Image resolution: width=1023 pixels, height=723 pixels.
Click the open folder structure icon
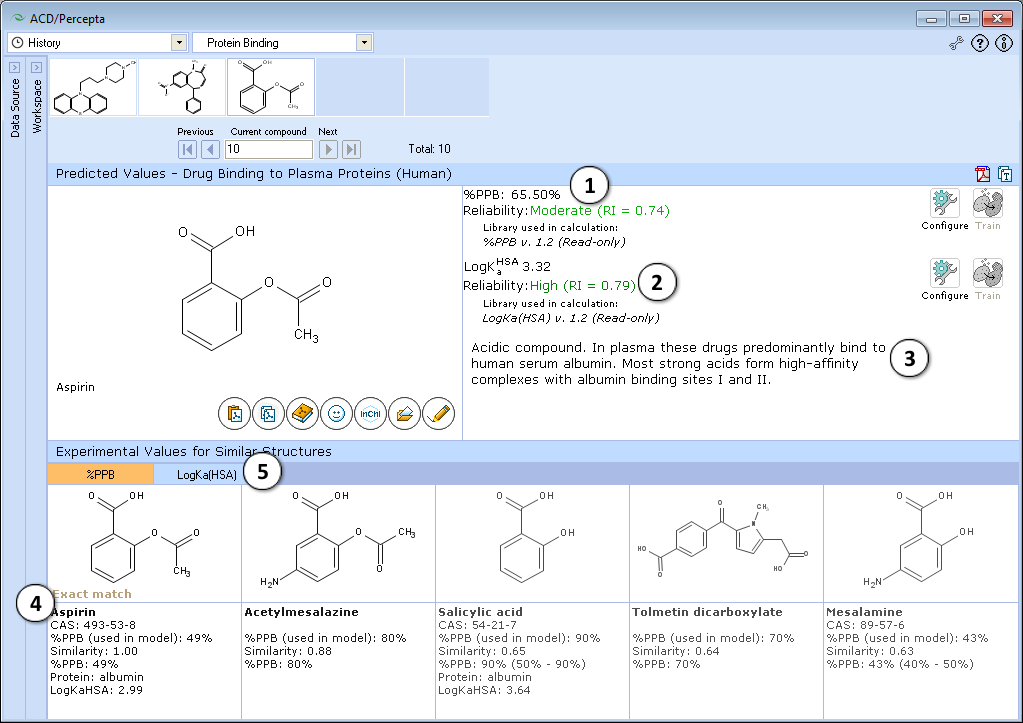[x=405, y=414]
